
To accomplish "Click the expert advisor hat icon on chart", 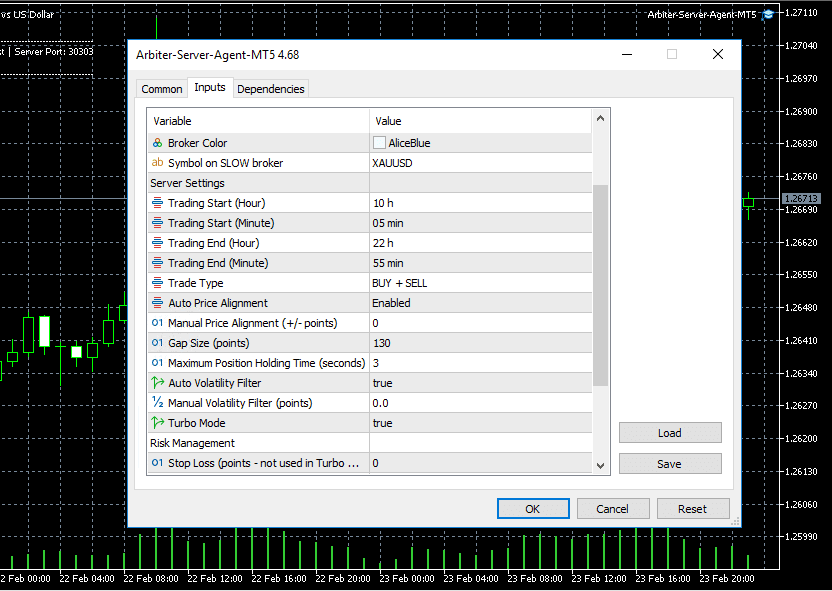I will pyautogui.click(x=767, y=15).
